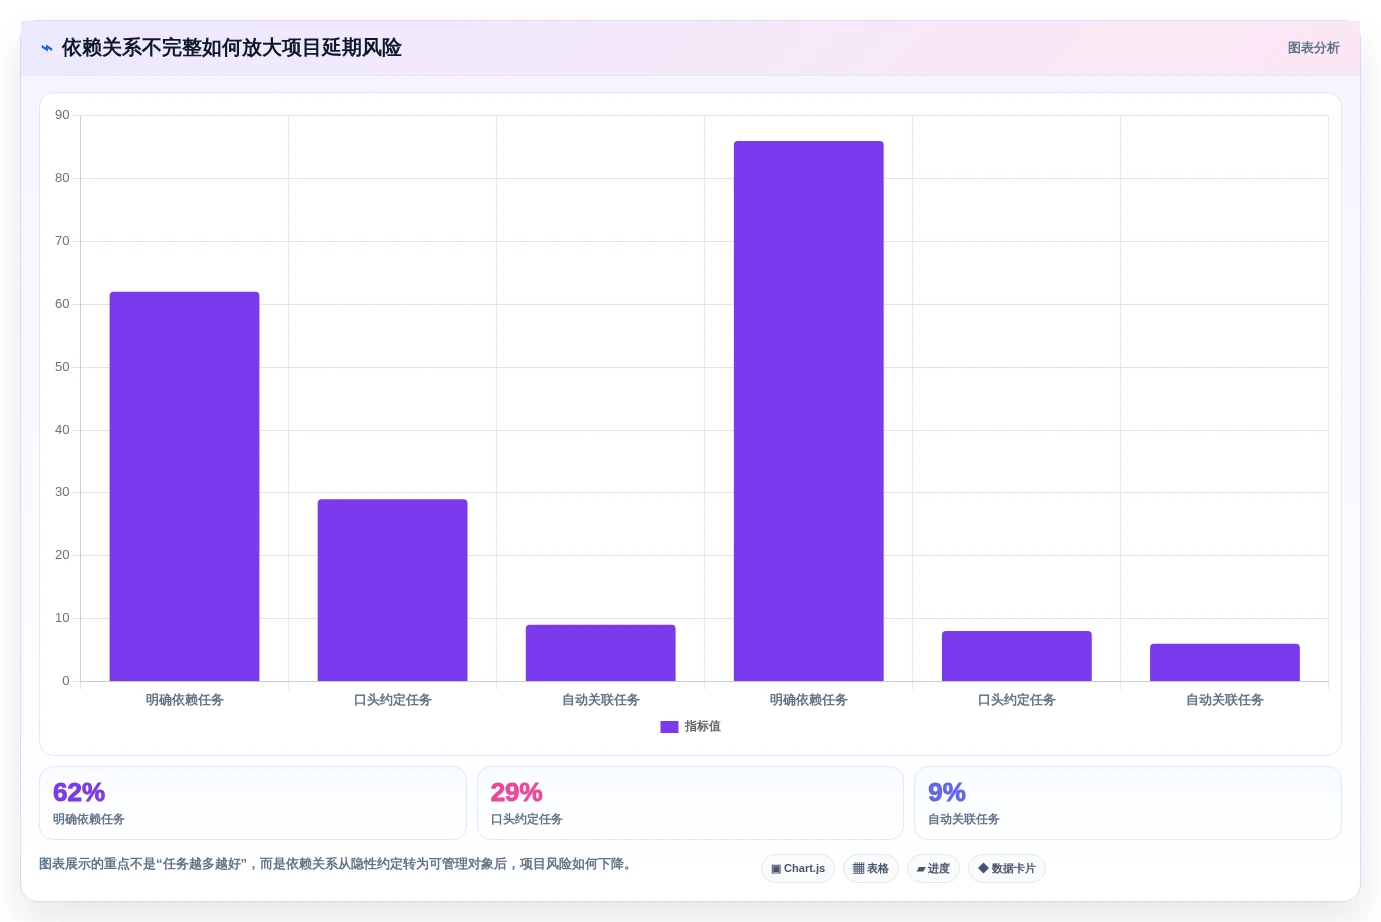Click the last 自动关联任务 bar at 6
1381x922 pixels.
[x=1225, y=662]
